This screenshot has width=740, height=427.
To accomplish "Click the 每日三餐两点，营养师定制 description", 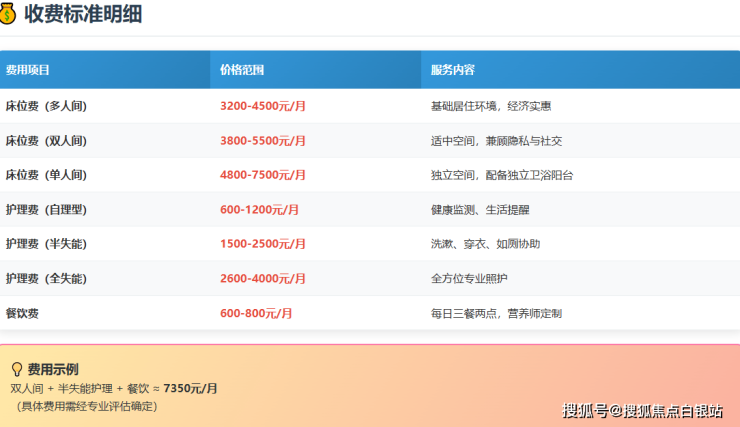I will (x=496, y=313).
